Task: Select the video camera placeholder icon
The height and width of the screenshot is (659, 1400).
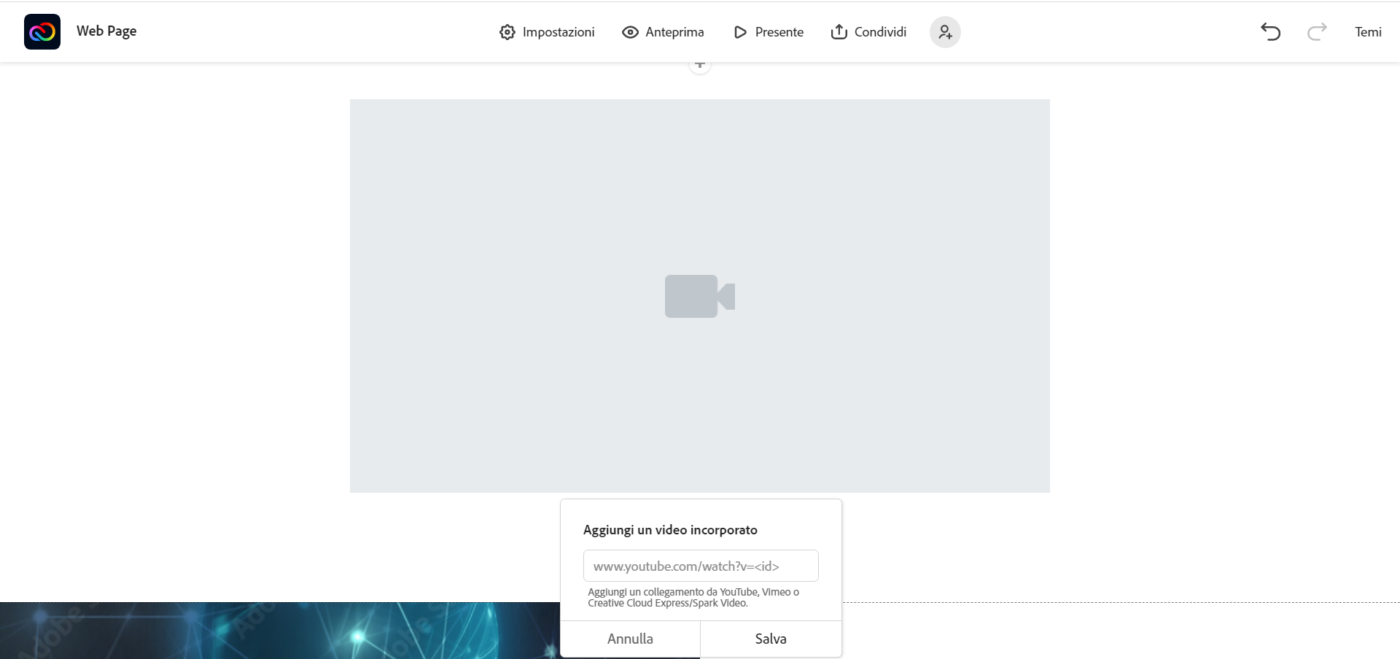Action: click(x=699, y=294)
